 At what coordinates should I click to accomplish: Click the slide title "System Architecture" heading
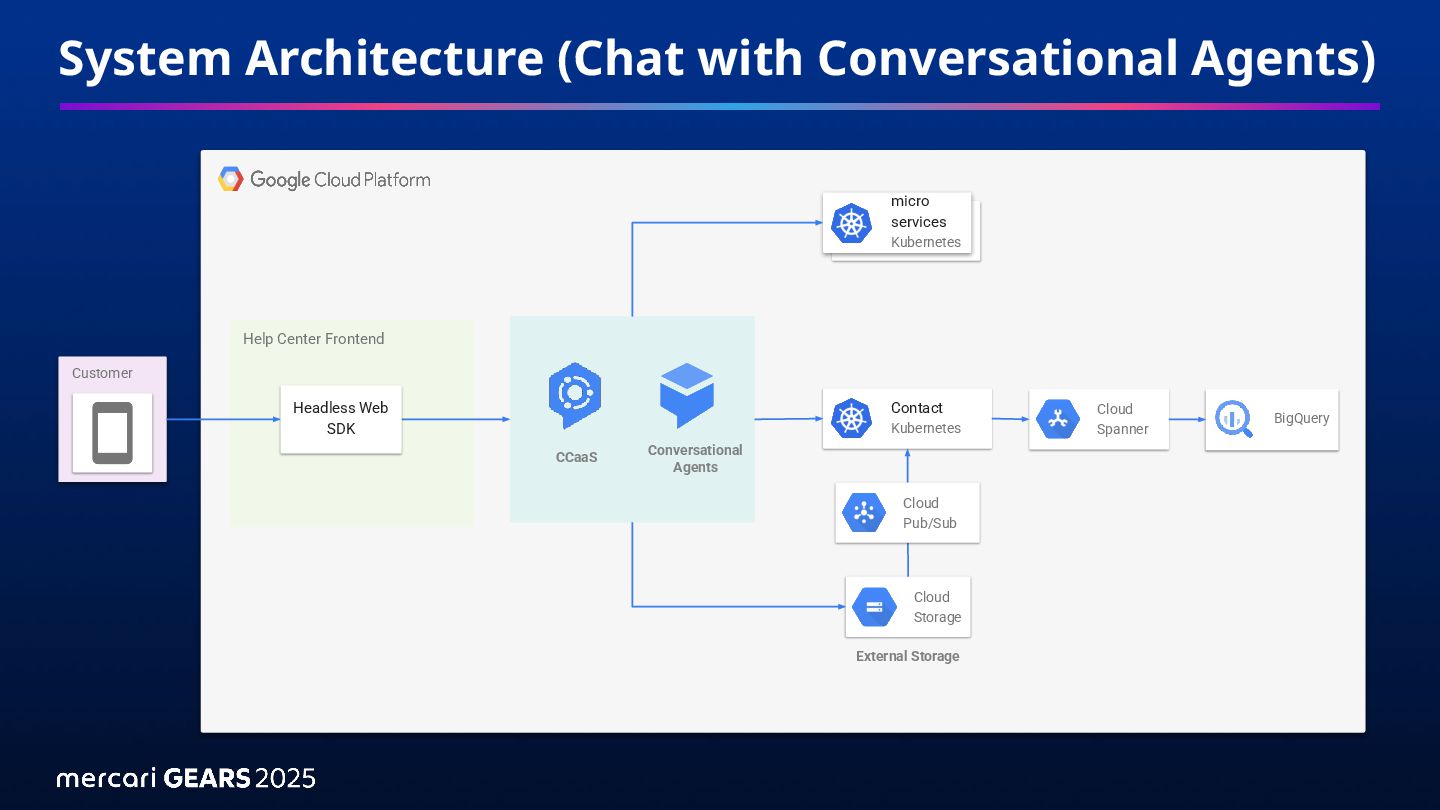coord(717,58)
